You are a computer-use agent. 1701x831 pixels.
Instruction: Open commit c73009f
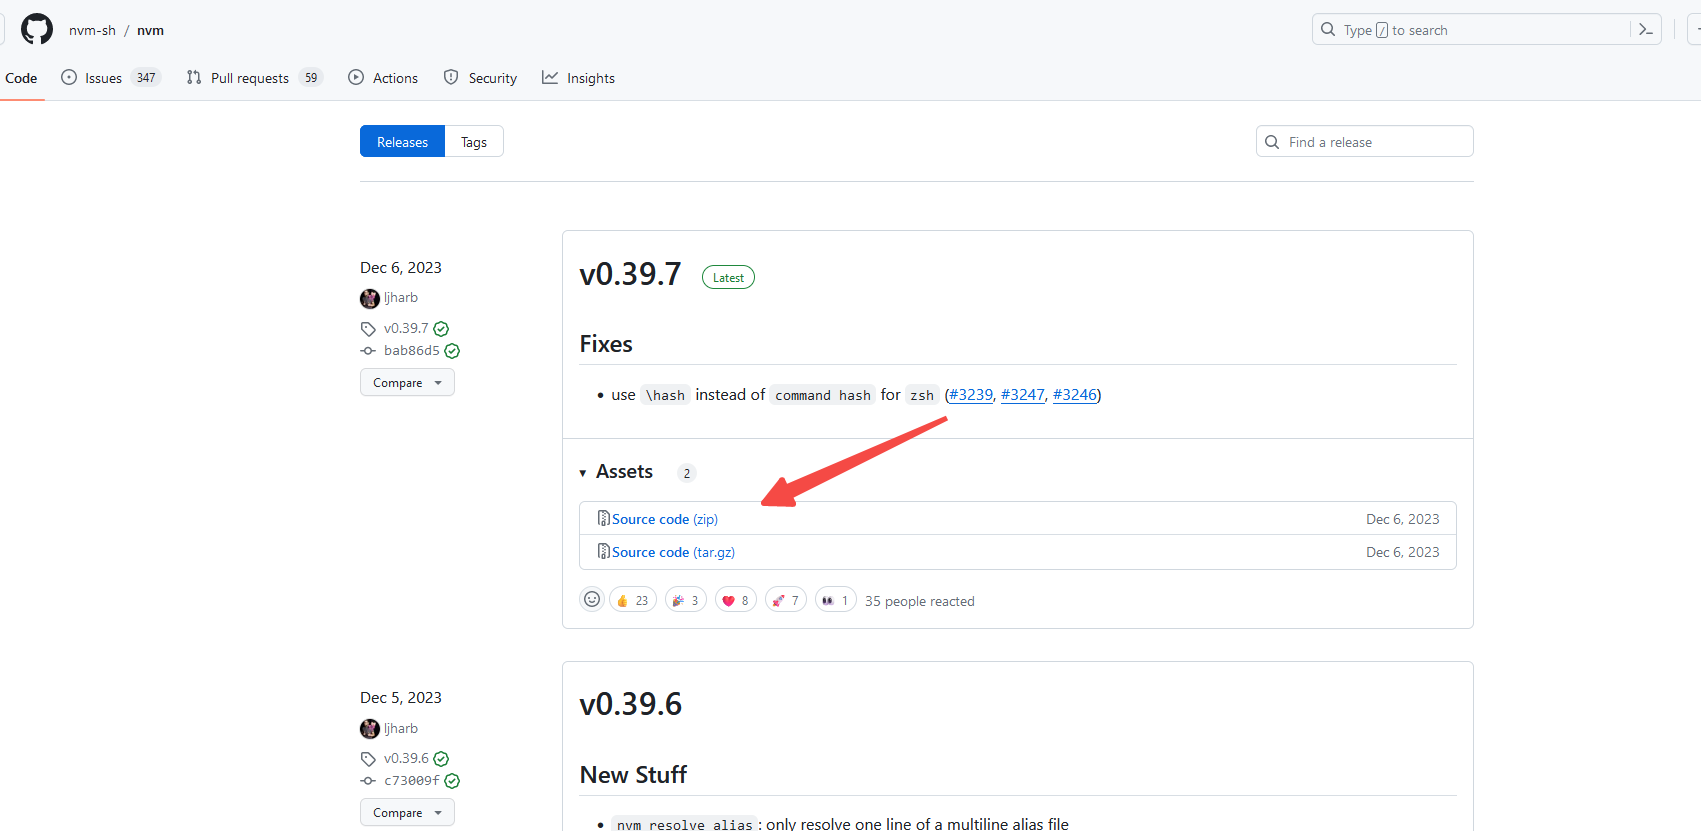click(412, 781)
